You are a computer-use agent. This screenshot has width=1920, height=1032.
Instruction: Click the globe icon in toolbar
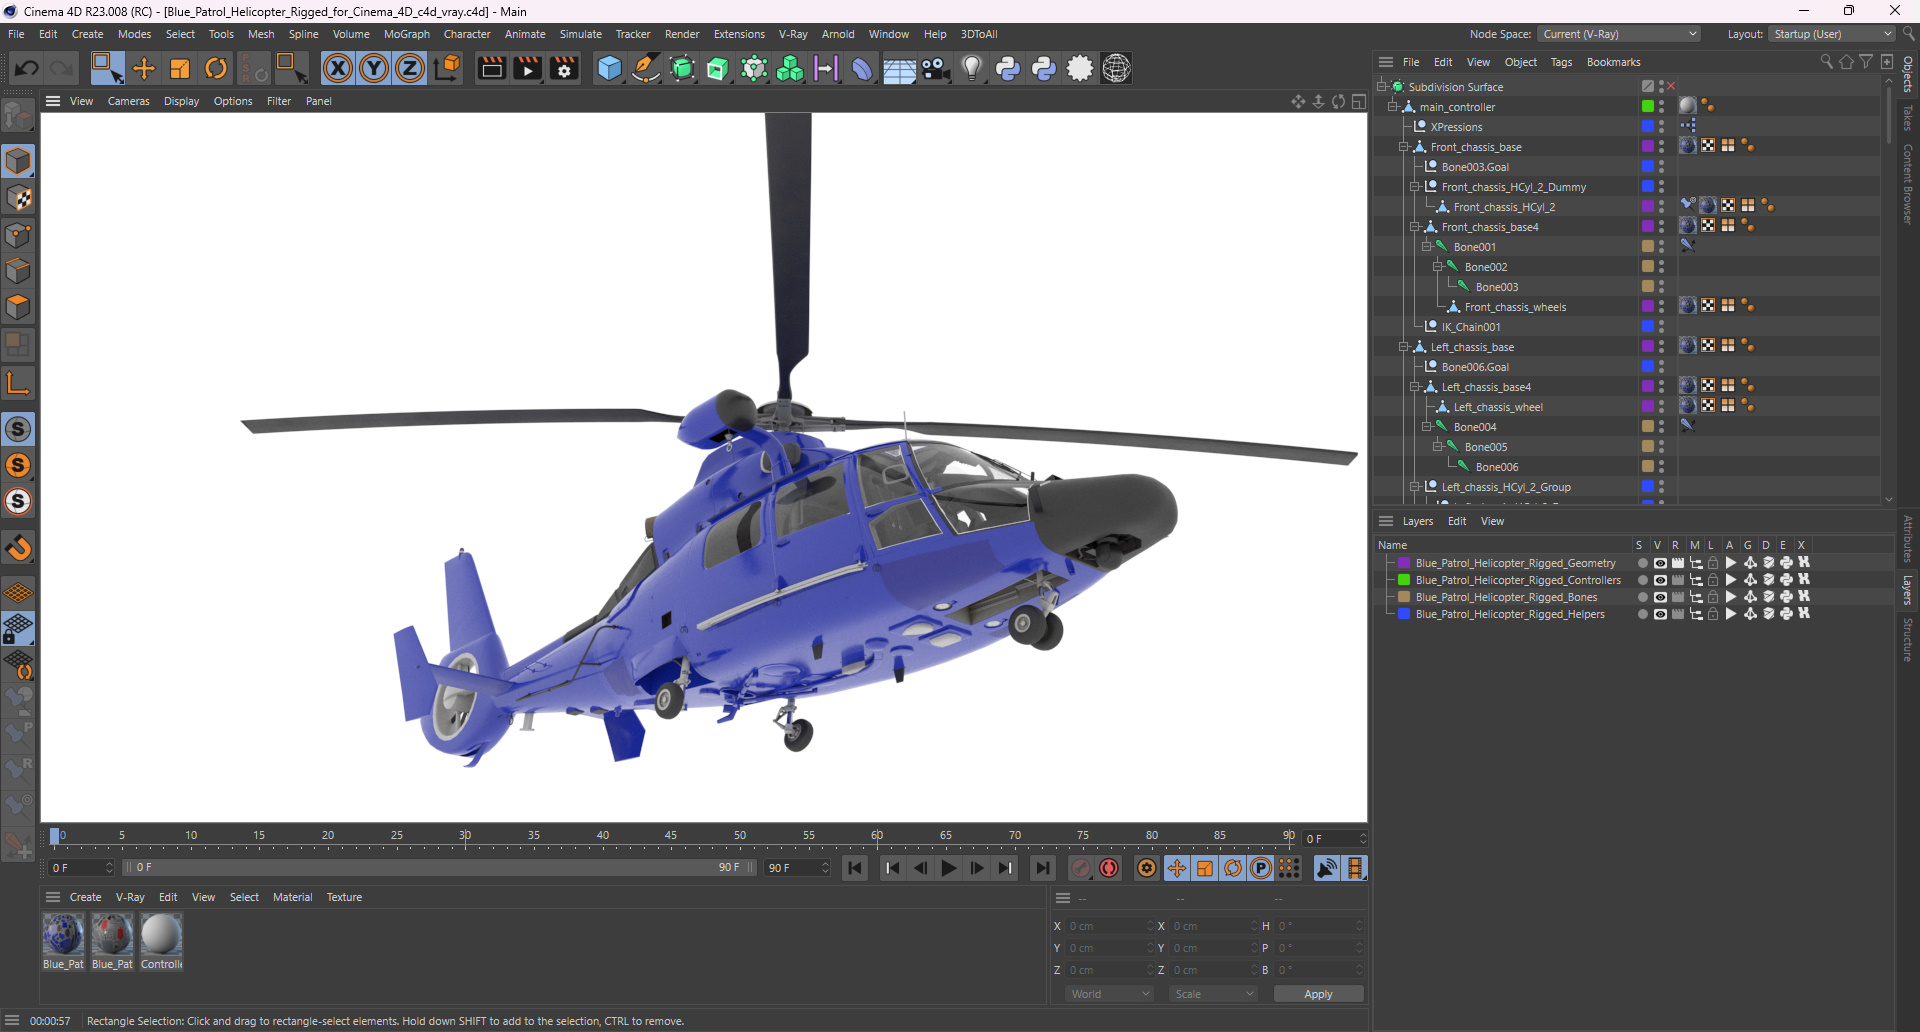click(1116, 68)
